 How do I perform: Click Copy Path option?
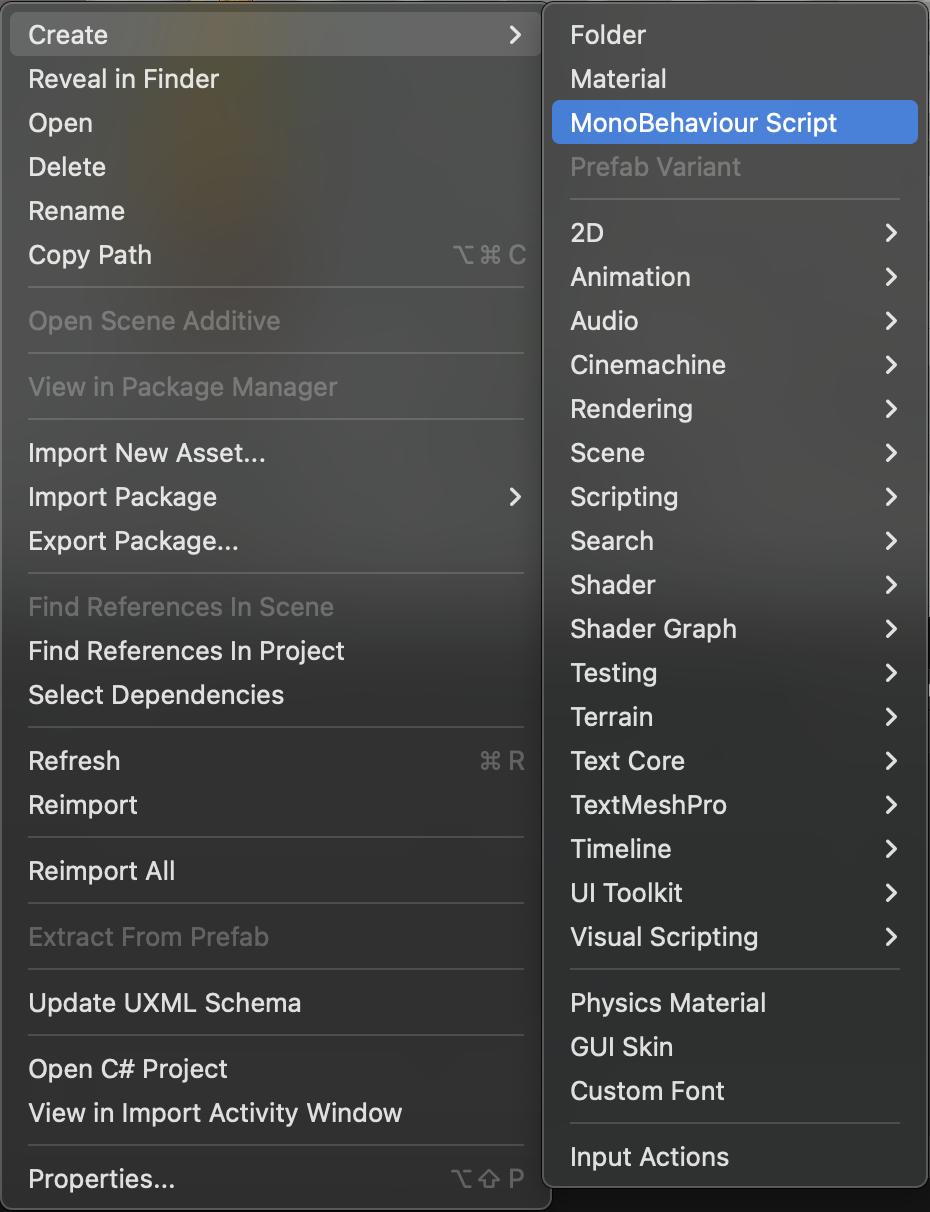tap(90, 255)
